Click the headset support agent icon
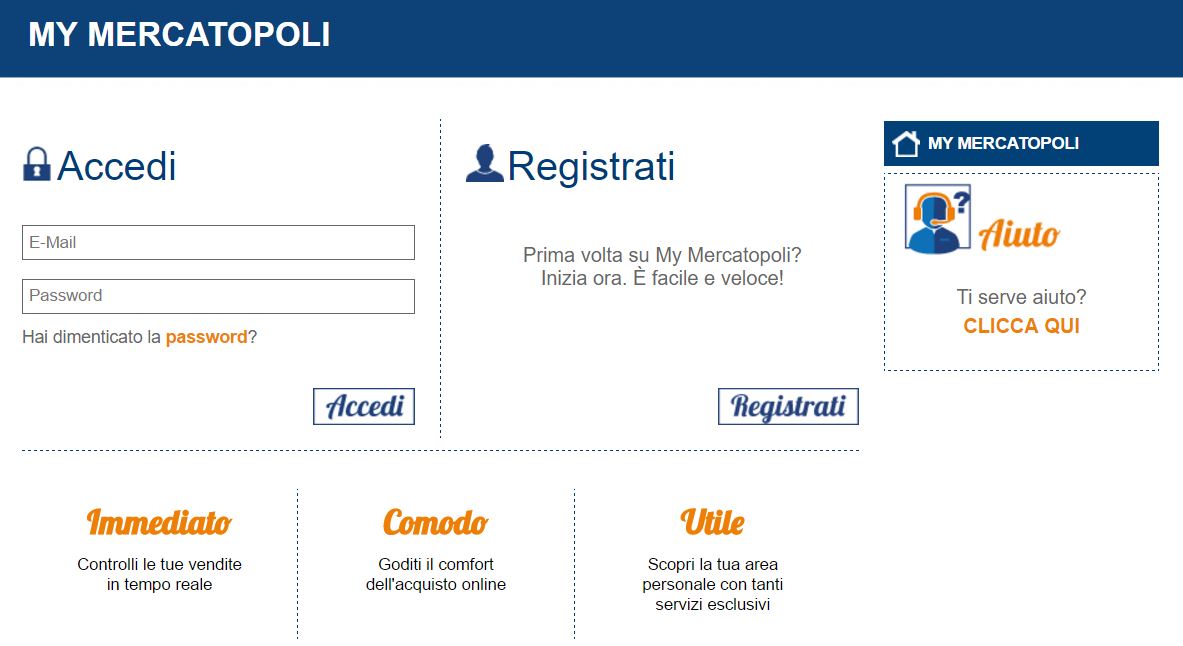The image size is (1183, 646). tap(938, 219)
